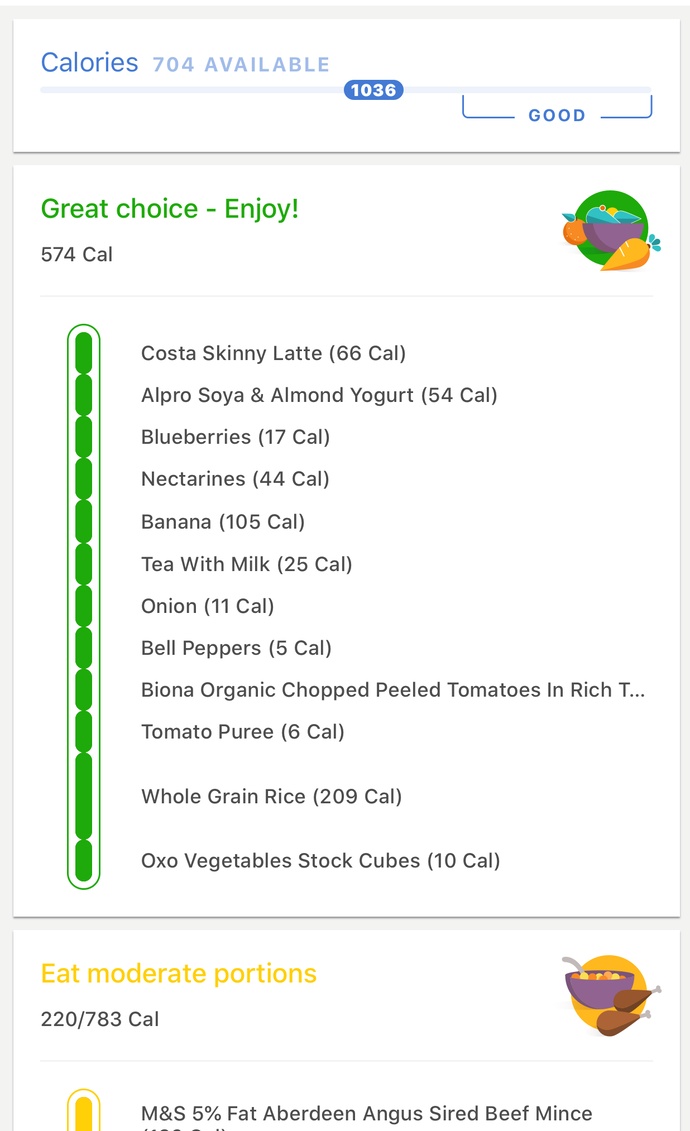Screen dimensions: 690x1131
Task: Select Oxo Vegetables Stock Cubes entry
Action: (x=320, y=860)
